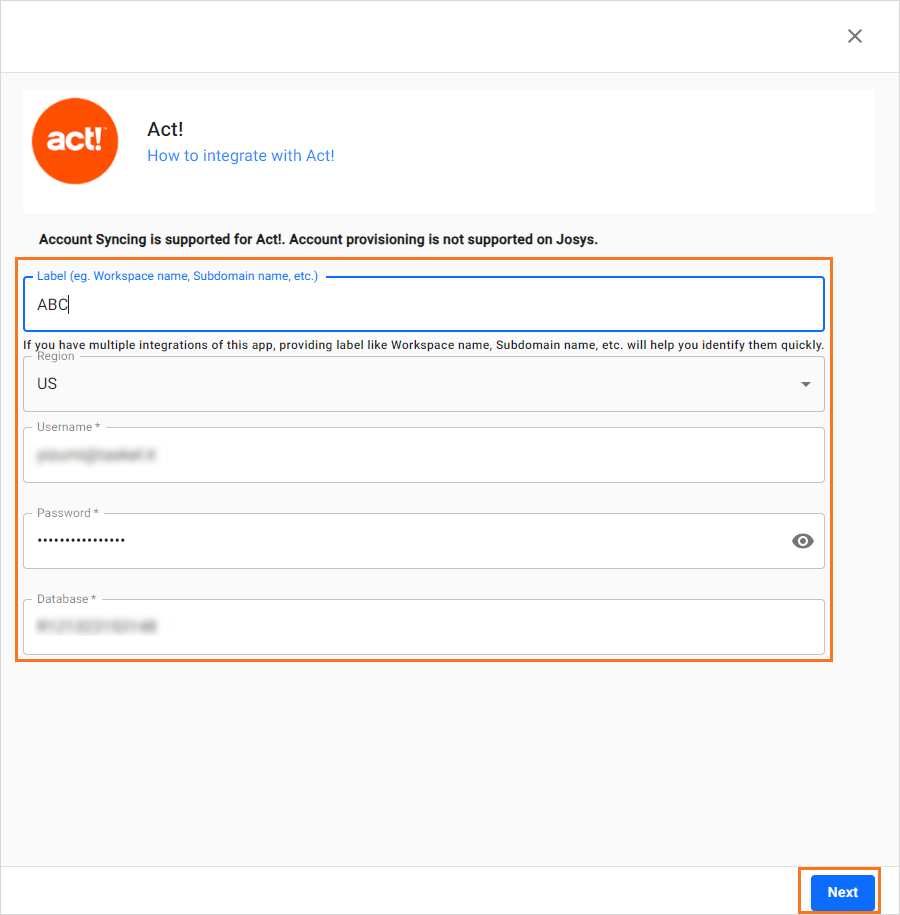Expand the Region dropdown arrow
Image resolution: width=900 pixels, height=915 pixels.
805,384
